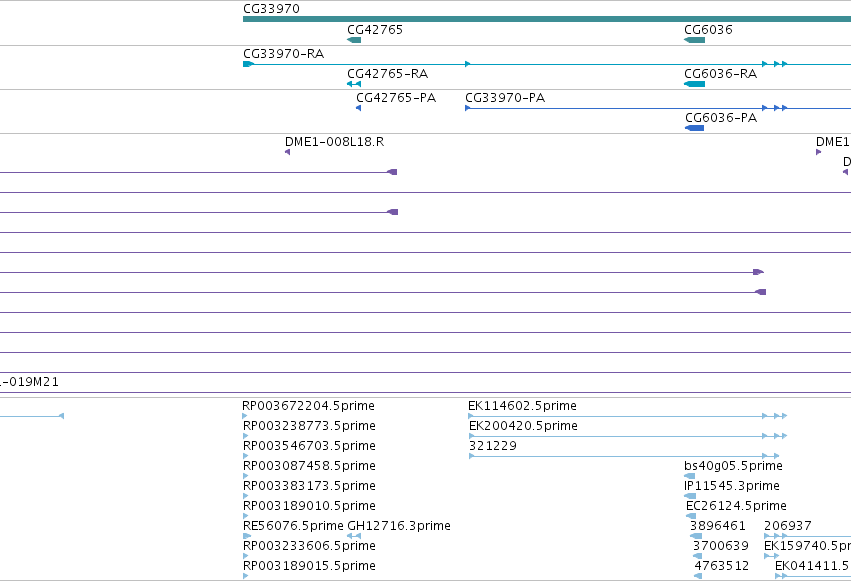
Task: Click the CG6036 gene arrow glyph
Action: (695, 40)
